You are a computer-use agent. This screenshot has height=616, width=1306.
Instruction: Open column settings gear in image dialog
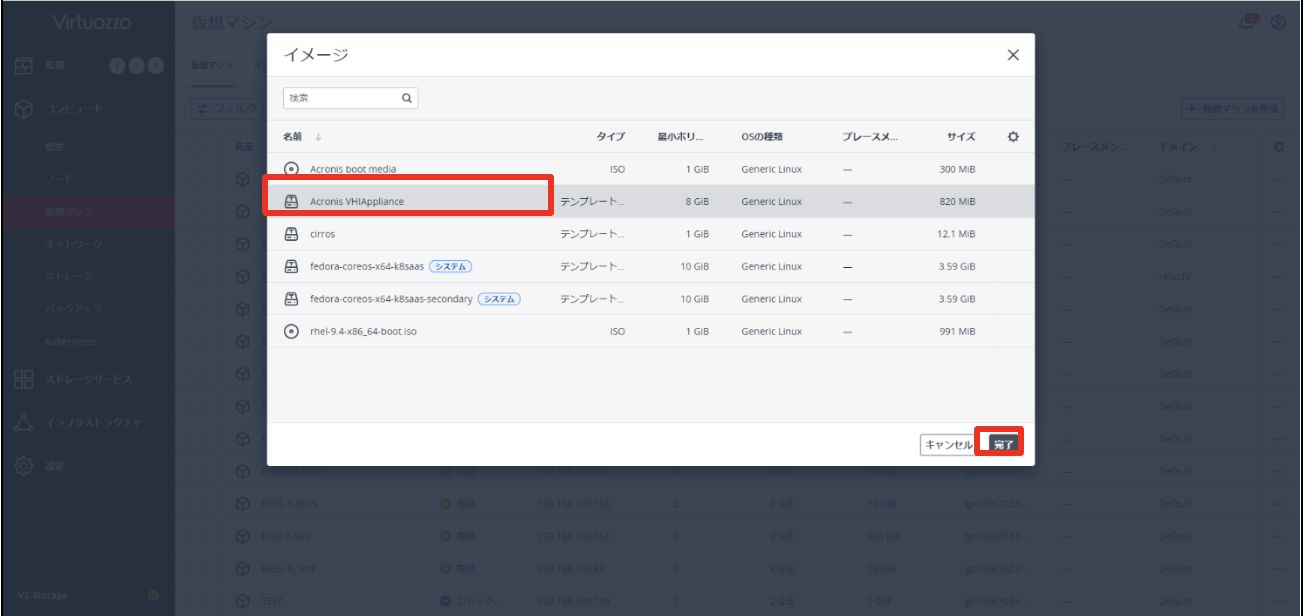[x=1011, y=136]
